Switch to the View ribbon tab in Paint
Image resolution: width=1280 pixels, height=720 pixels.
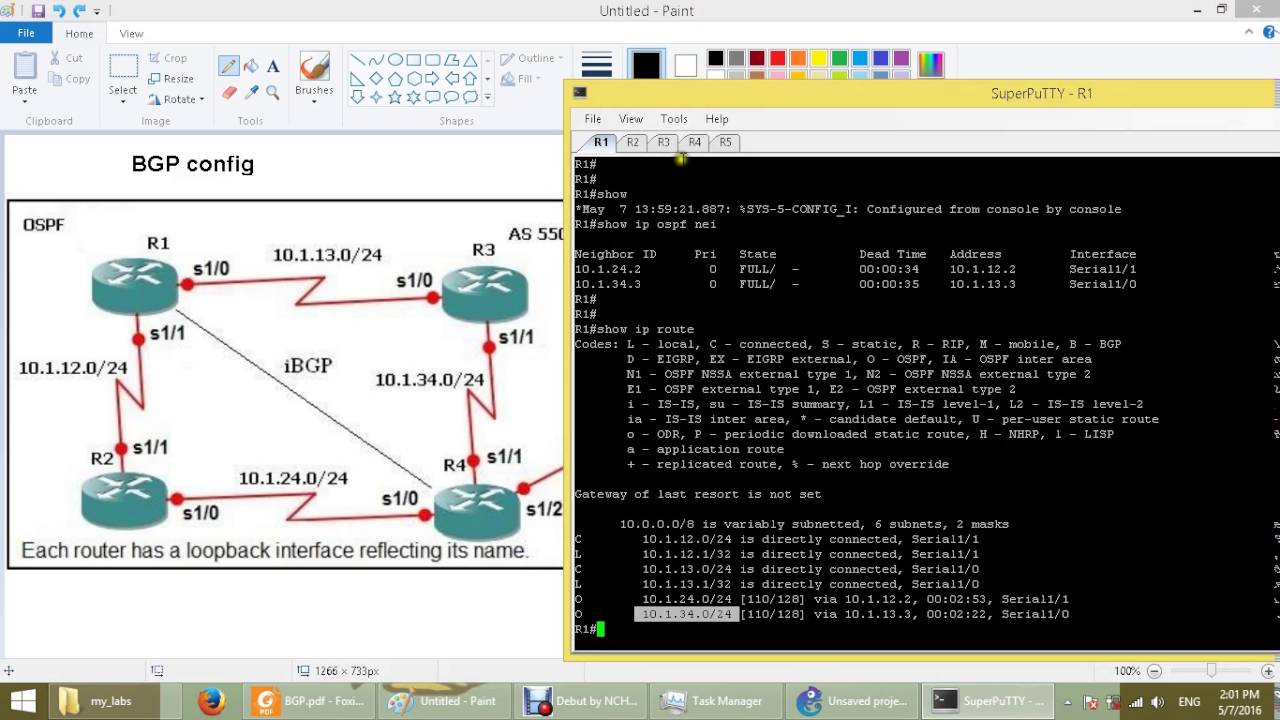point(131,33)
